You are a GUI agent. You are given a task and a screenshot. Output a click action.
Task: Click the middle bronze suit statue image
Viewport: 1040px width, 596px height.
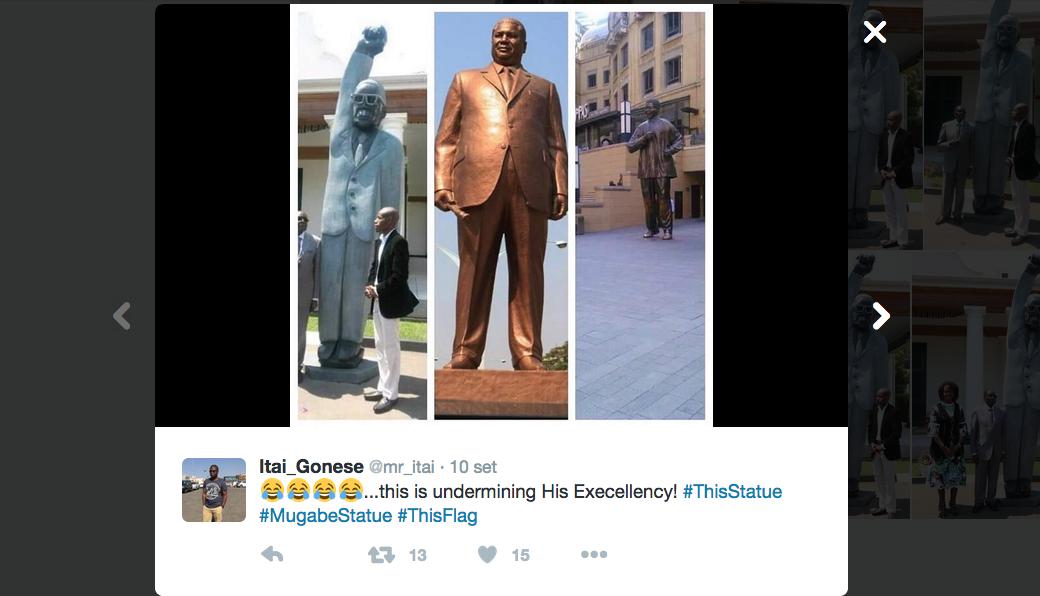501,215
